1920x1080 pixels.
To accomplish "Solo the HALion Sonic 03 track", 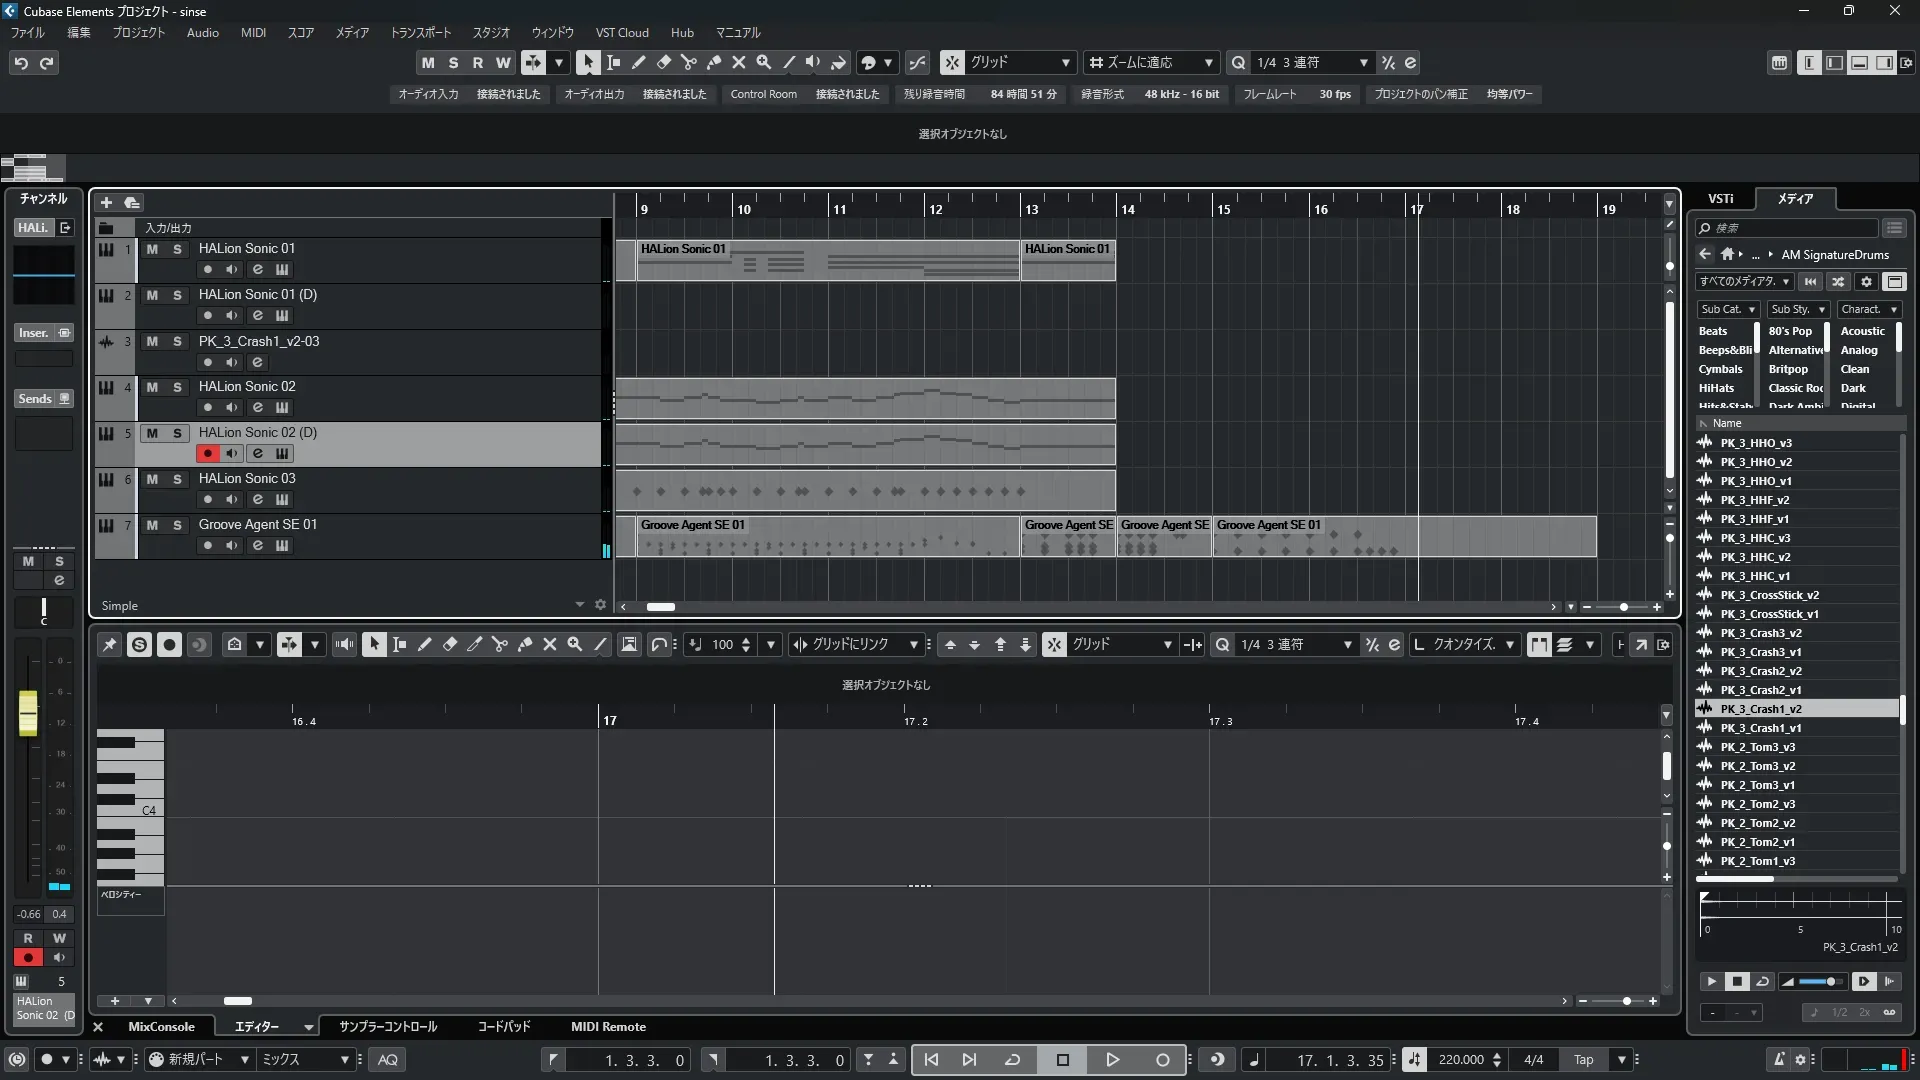I will pos(177,479).
